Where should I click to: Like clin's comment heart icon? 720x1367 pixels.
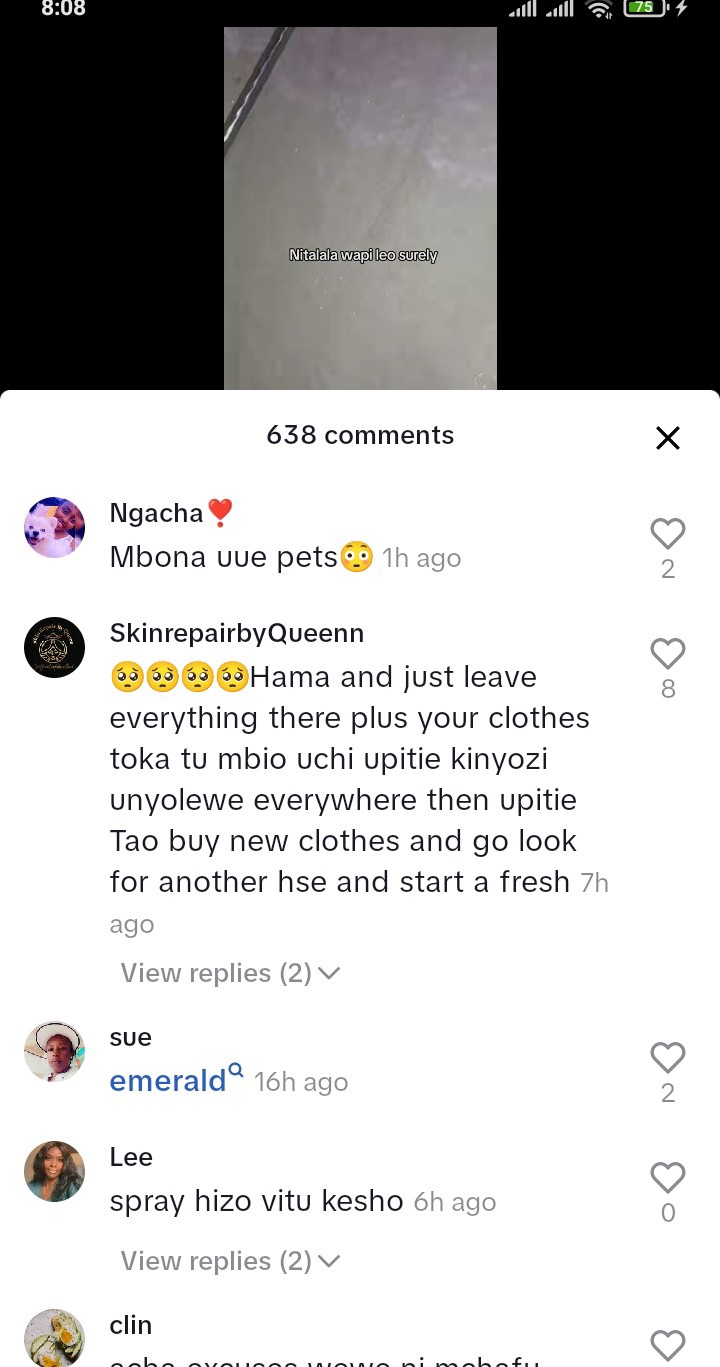(668, 1346)
